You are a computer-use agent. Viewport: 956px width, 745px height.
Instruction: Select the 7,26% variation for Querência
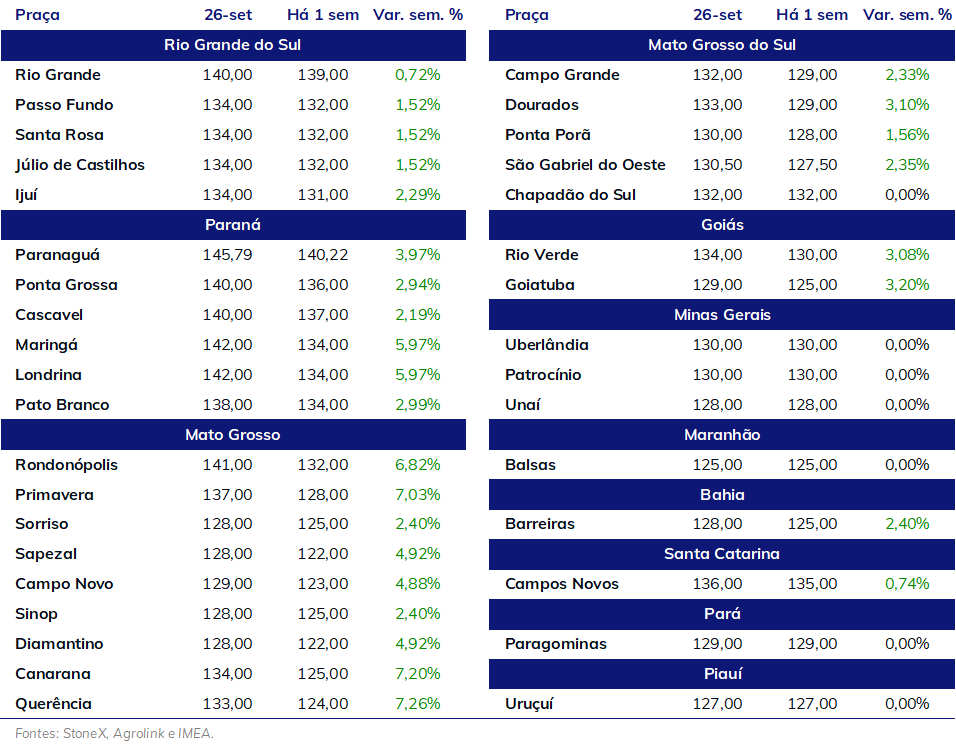[x=418, y=704]
